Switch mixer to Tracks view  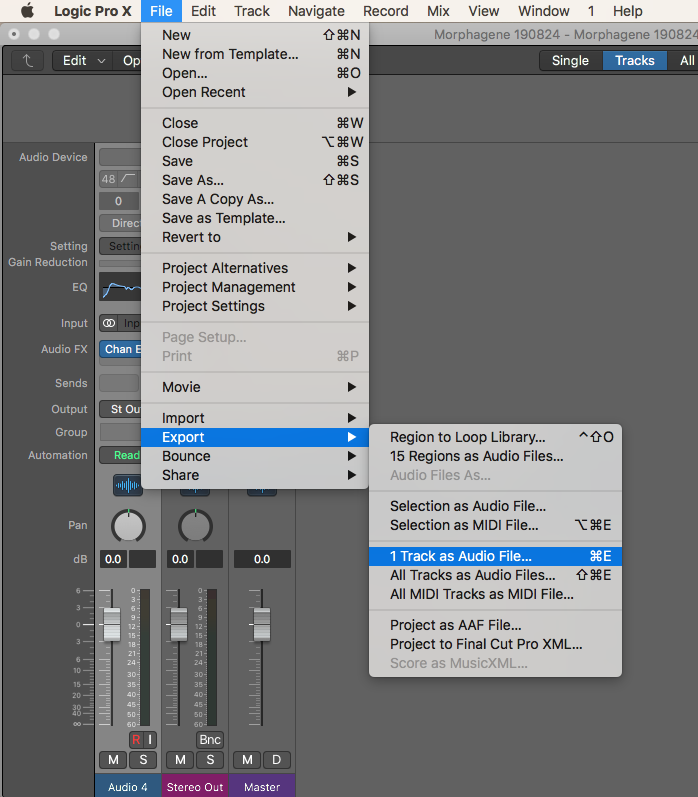pos(634,60)
